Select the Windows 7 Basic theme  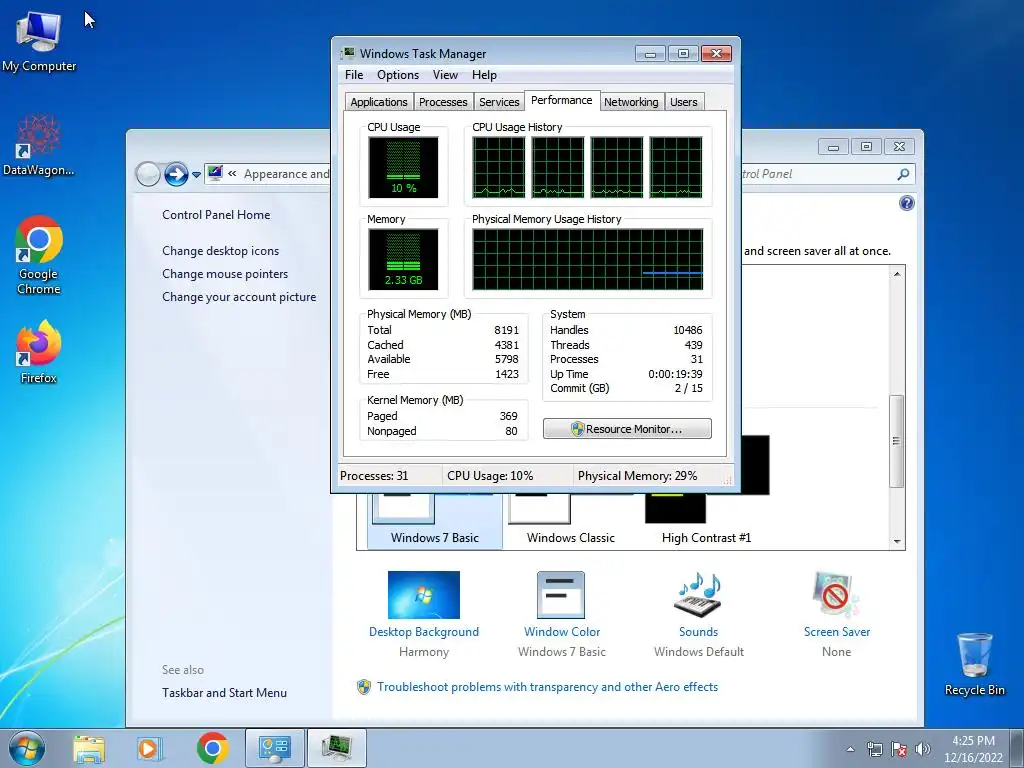click(x=434, y=521)
